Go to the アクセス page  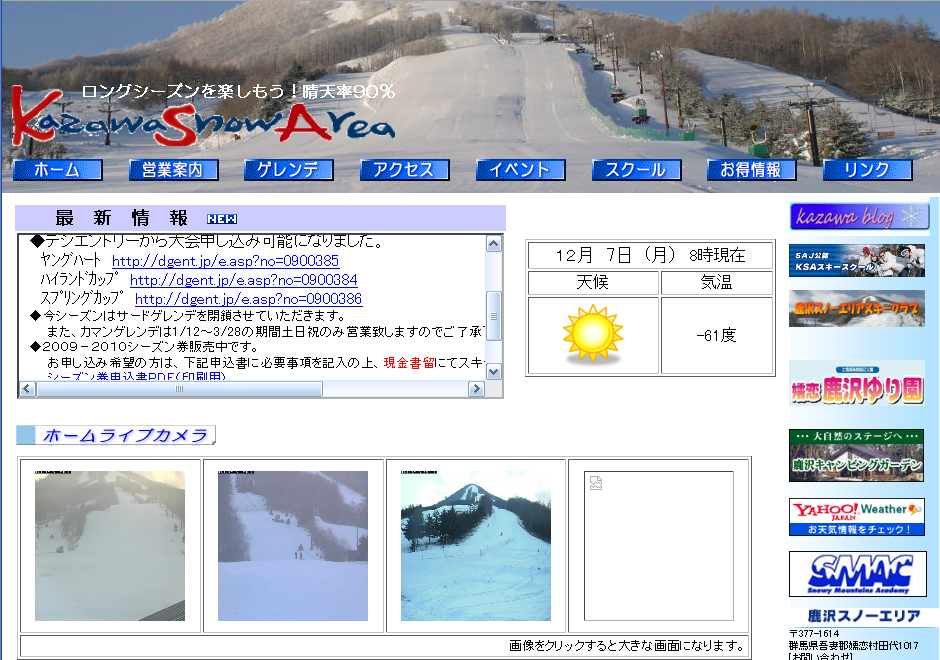(405, 170)
